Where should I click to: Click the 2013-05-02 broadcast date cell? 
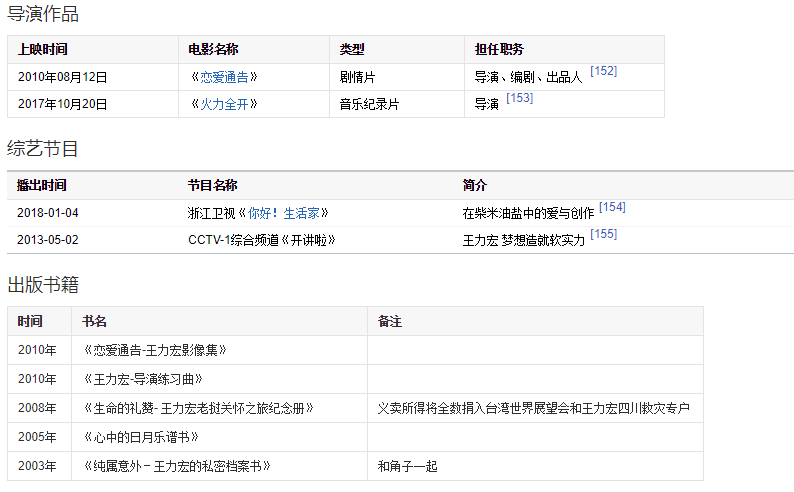coord(47,240)
